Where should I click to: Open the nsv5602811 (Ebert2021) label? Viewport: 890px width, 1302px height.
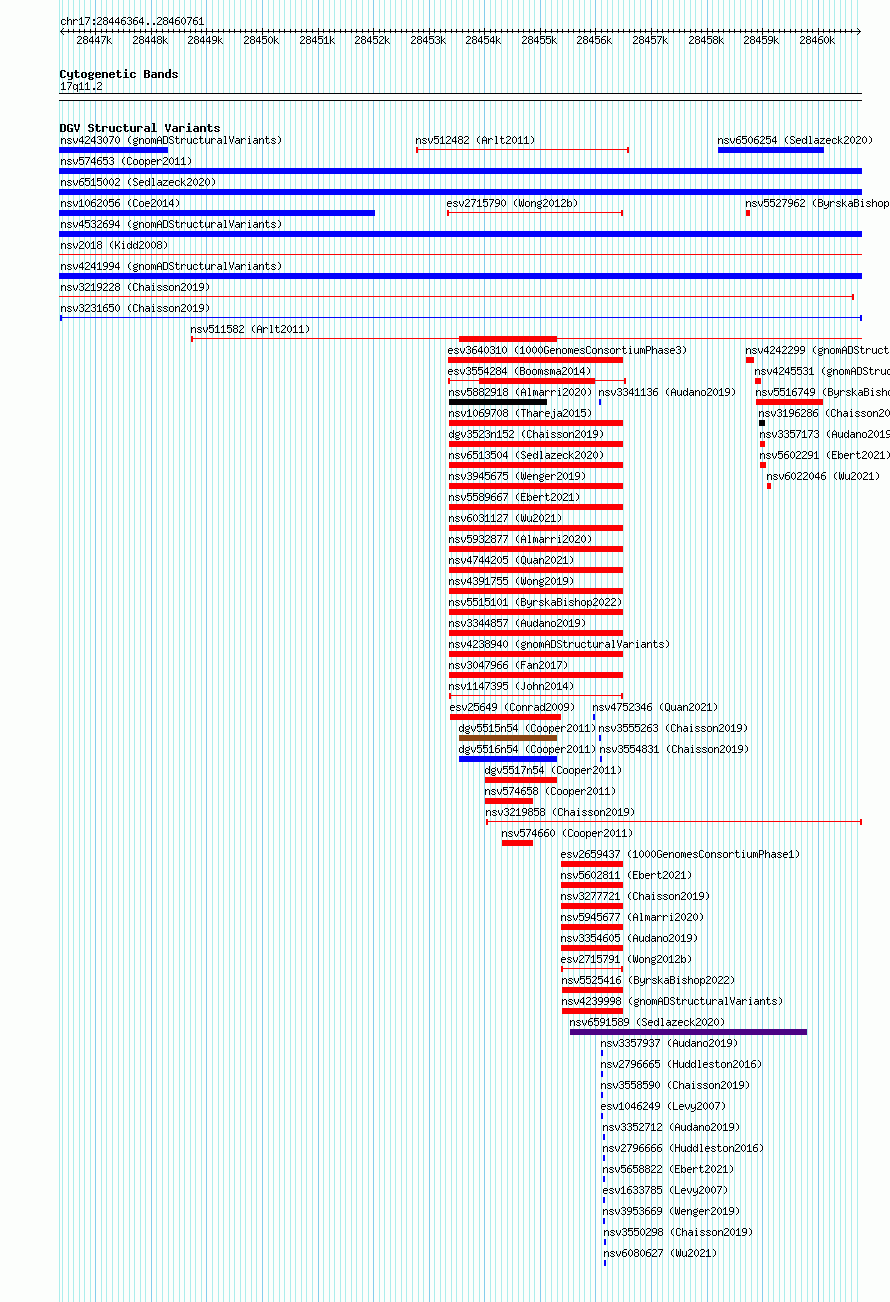pos(626,875)
